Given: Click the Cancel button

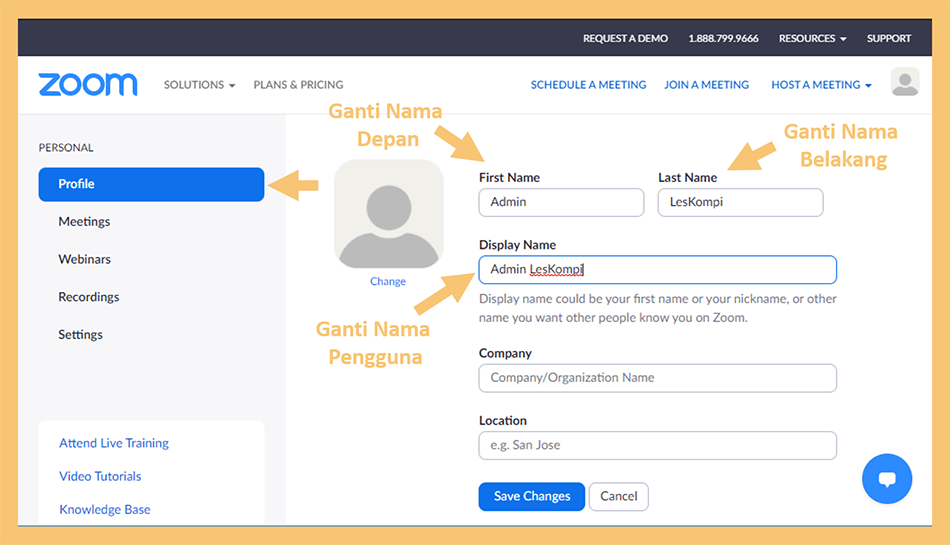Looking at the screenshot, I should click(619, 497).
